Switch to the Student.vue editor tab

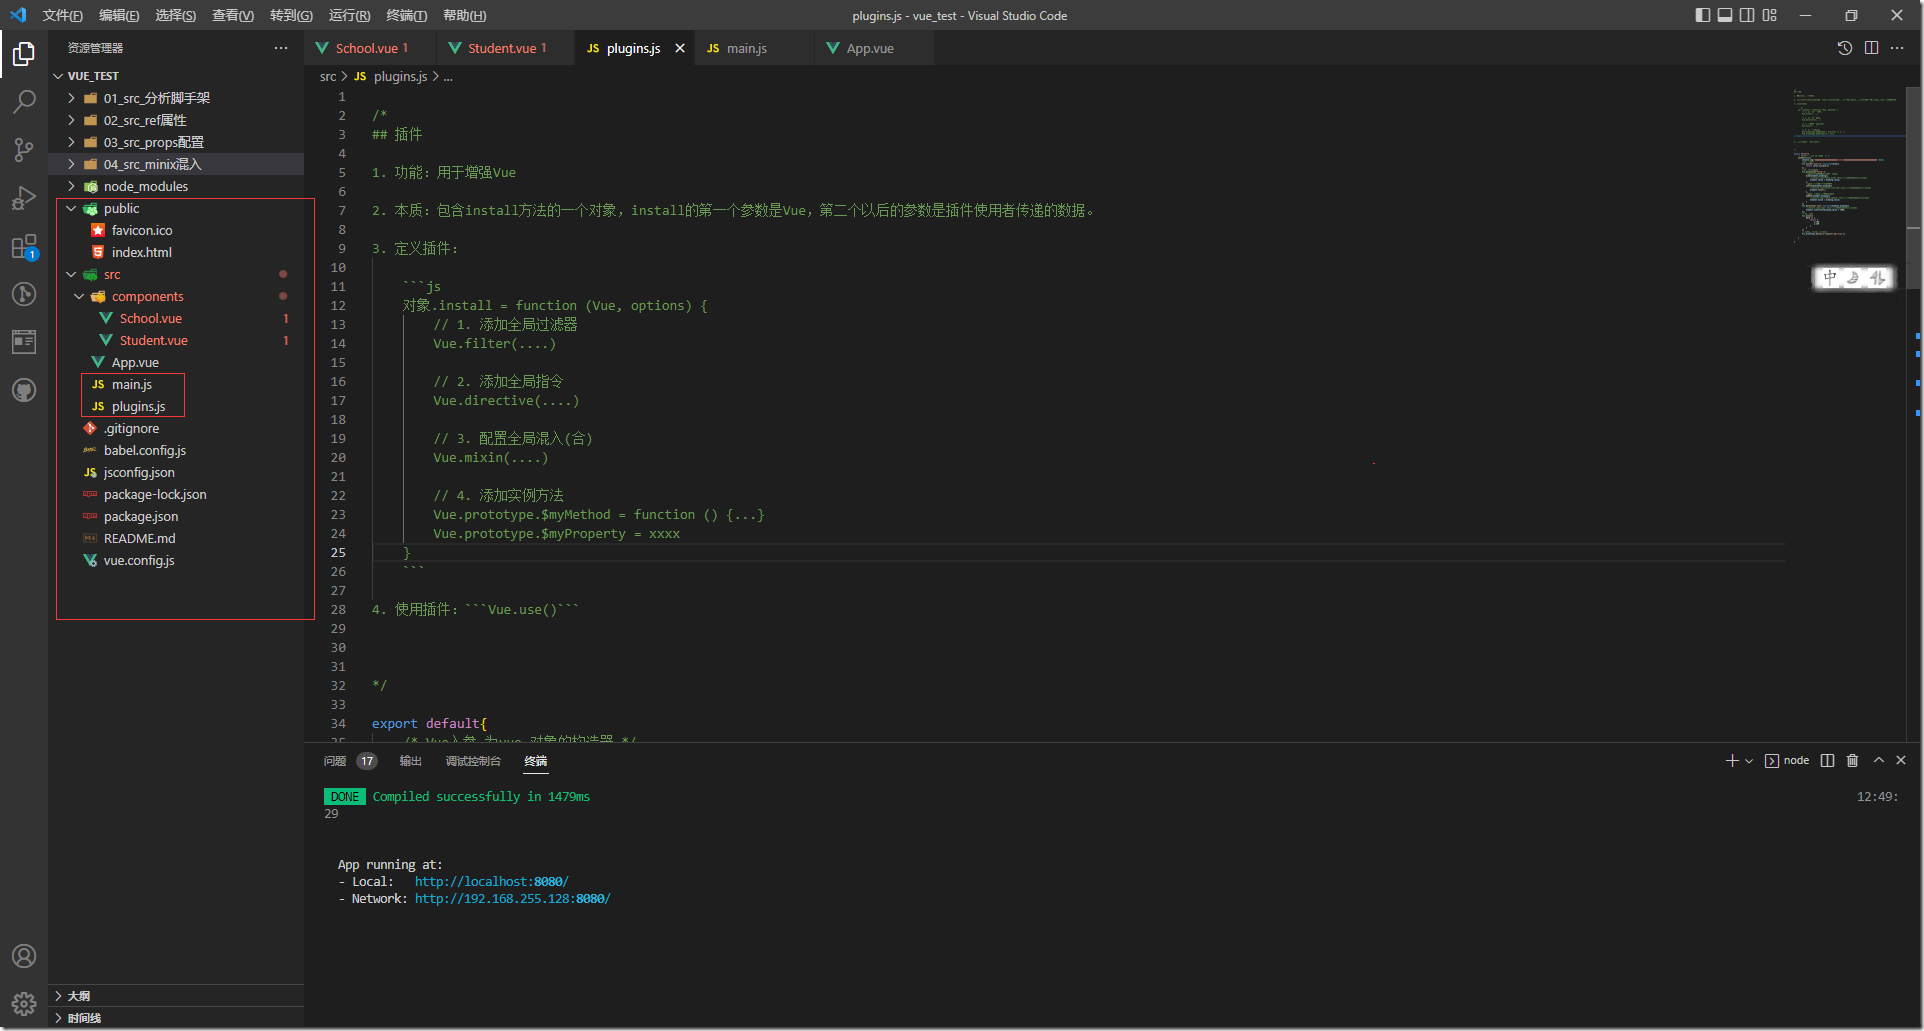click(x=506, y=48)
